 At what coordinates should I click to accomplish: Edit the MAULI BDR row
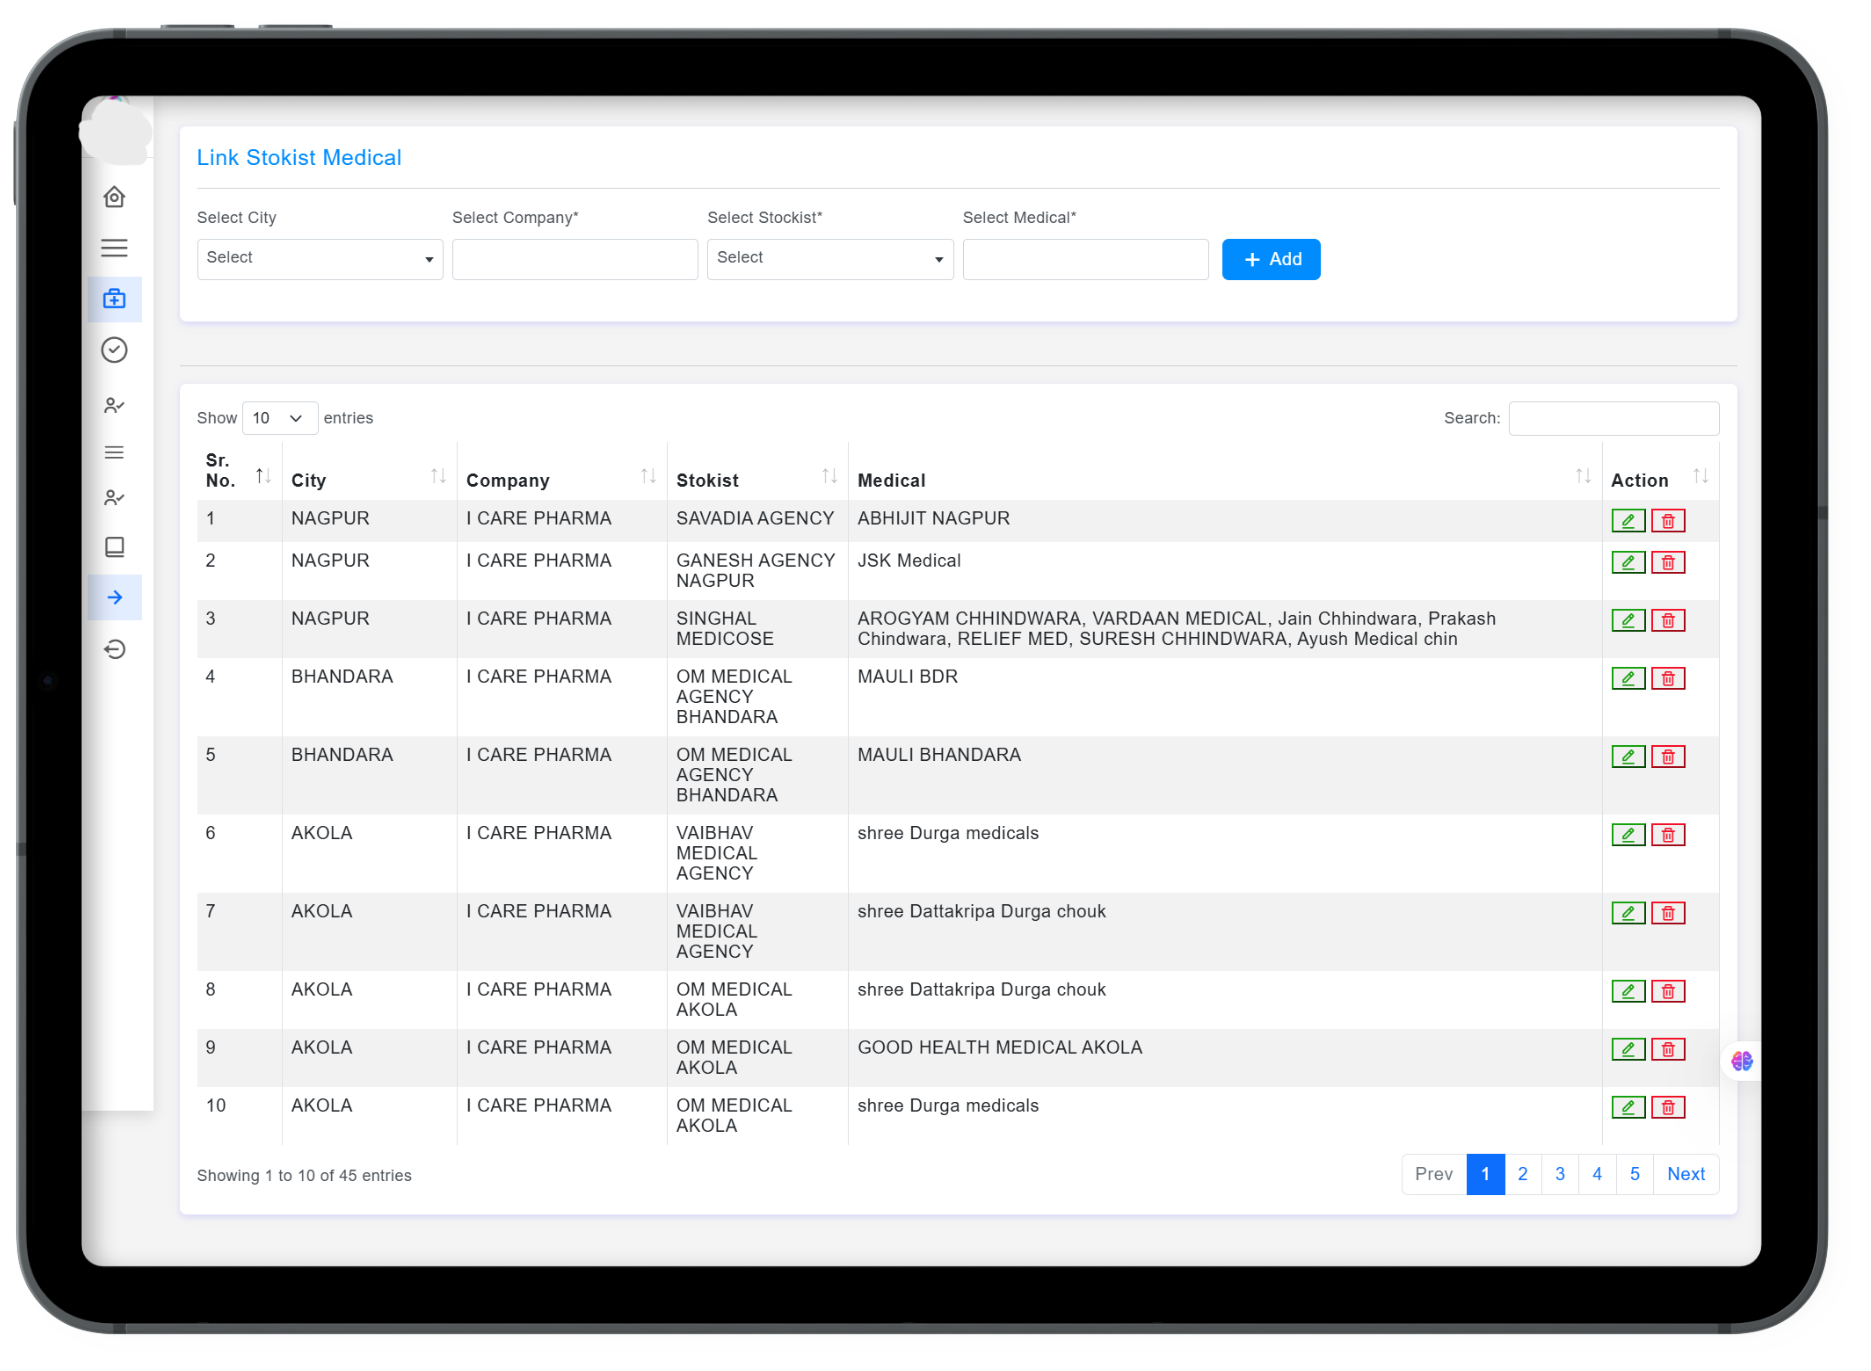tap(1627, 679)
